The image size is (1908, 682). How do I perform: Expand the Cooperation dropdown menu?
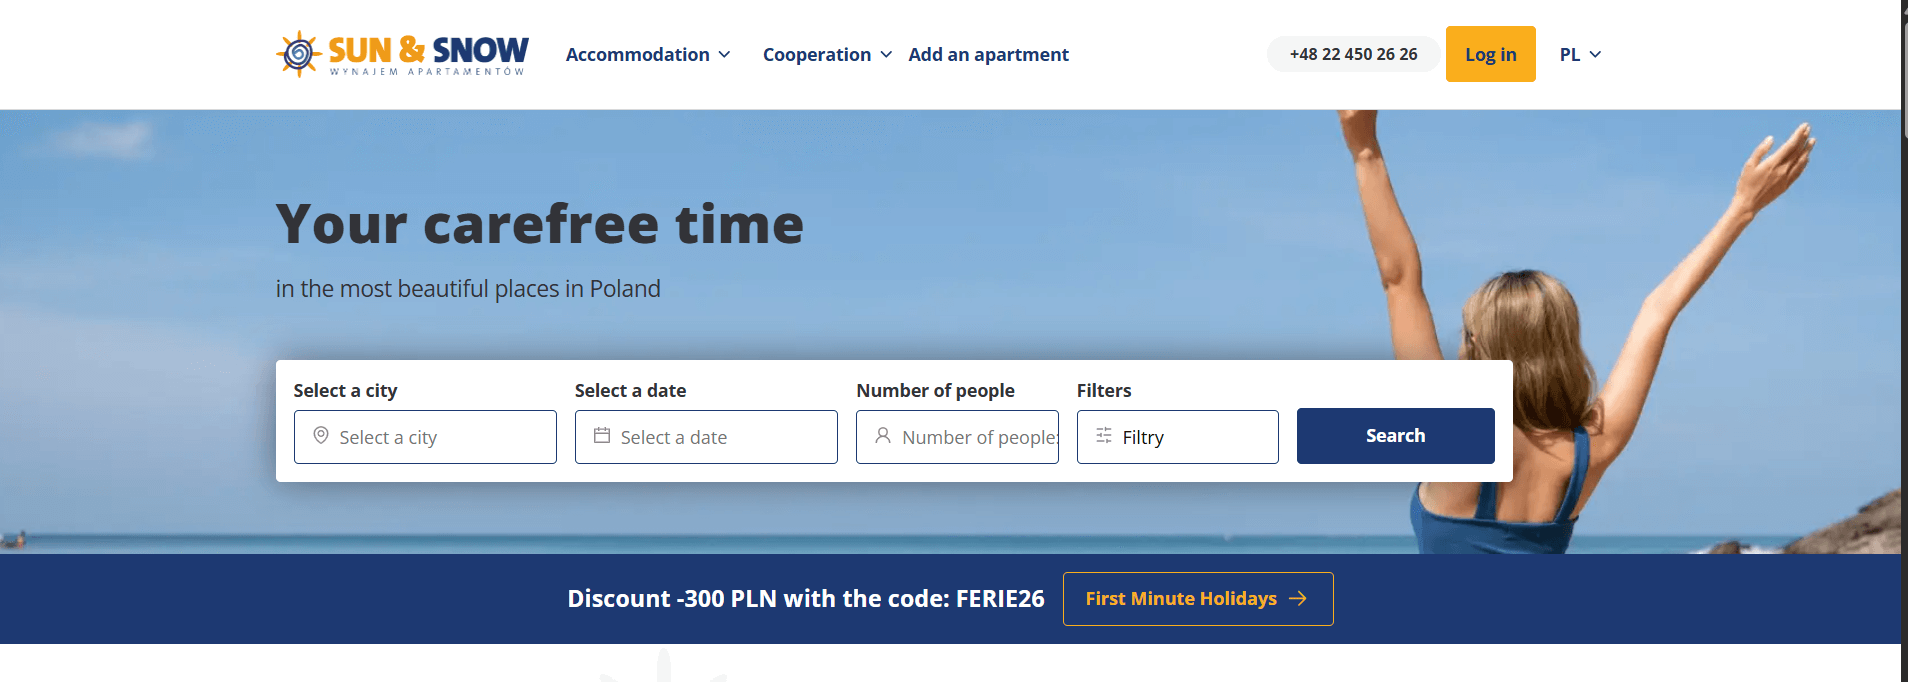pyautogui.click(x=827, y=54)
